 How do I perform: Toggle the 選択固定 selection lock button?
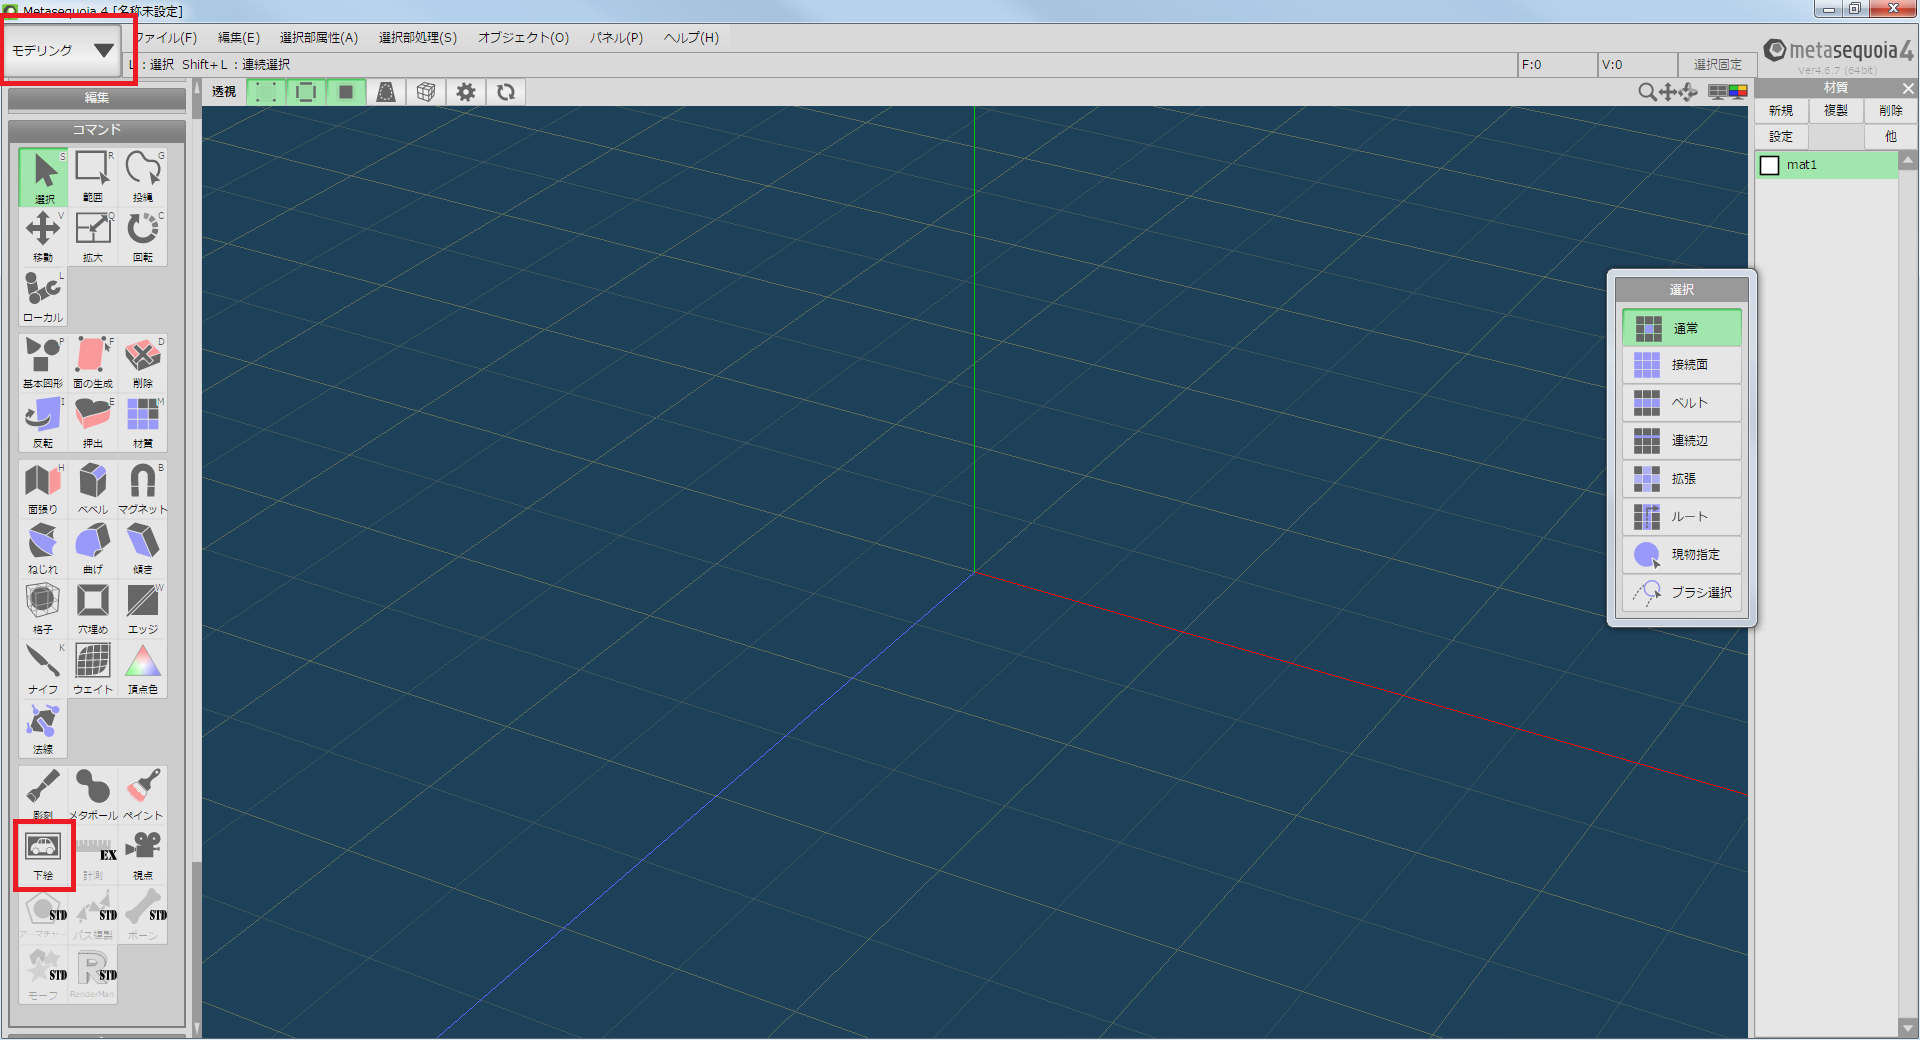(x=1717, y=64)
